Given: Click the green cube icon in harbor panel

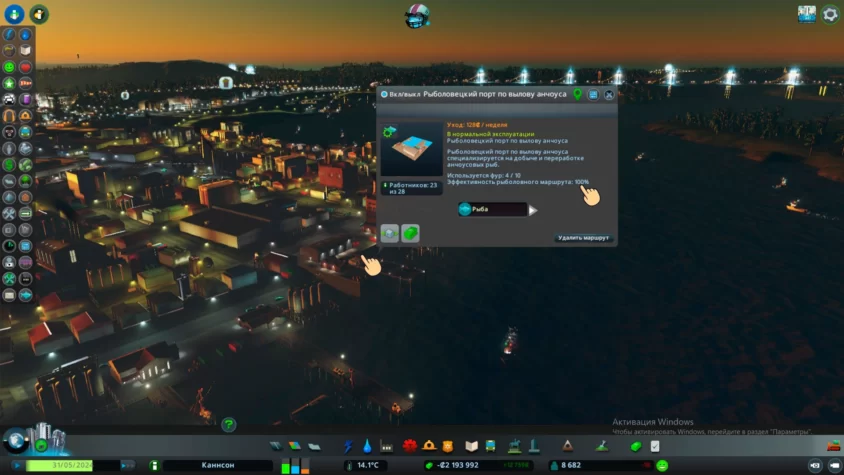Looking at the screenshot, I should (410, 233).
